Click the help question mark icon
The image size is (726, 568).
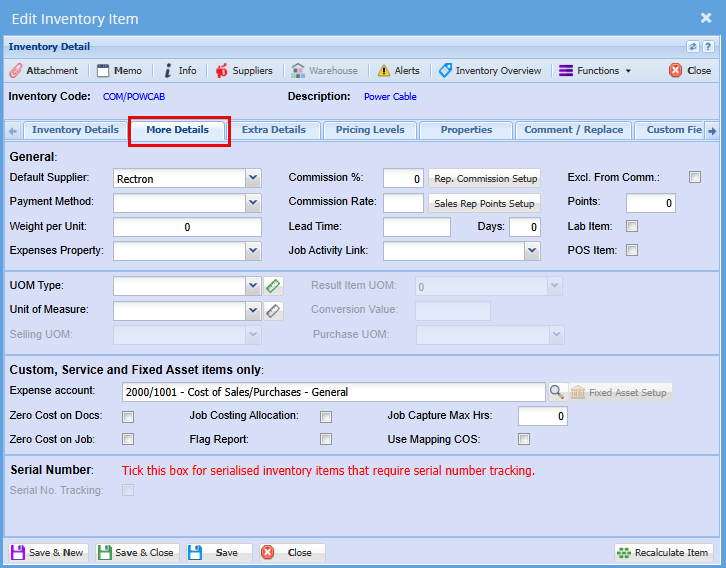tap(708, 46)
